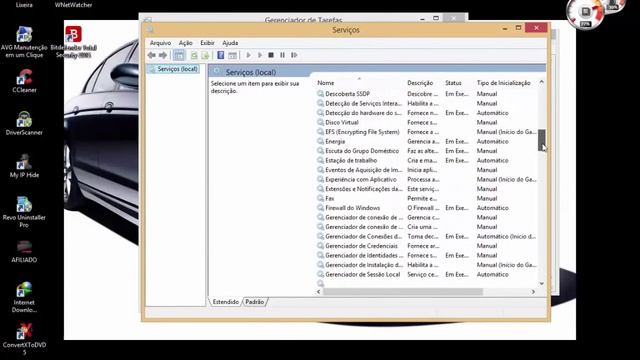Open Bitdefender Total Security desktop icon
640x360 pixels.
[x=73, y=42]
